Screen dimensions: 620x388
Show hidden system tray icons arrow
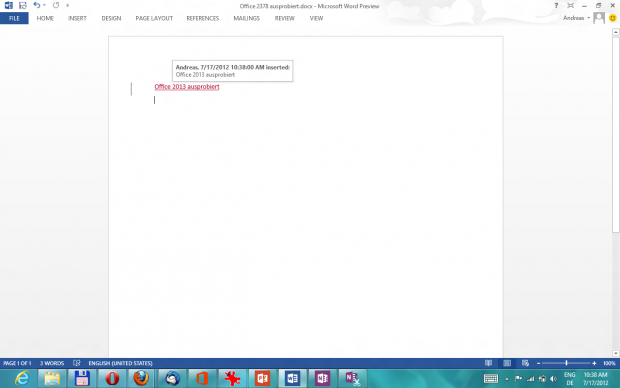click(507, 379)
